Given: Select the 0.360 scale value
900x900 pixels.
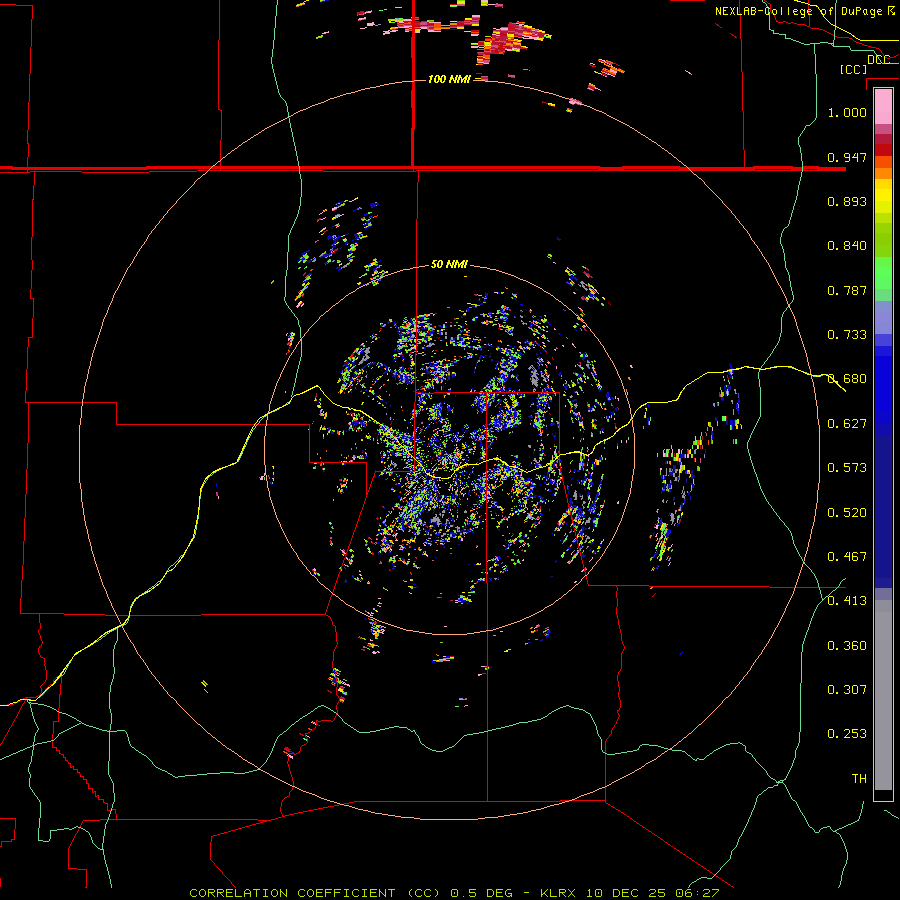Looking at the screenshot, I should tap(847, 646).
